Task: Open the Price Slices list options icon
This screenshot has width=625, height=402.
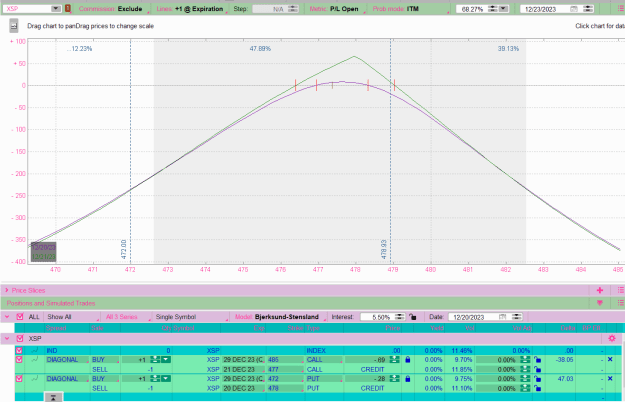Action: [621, 290]
